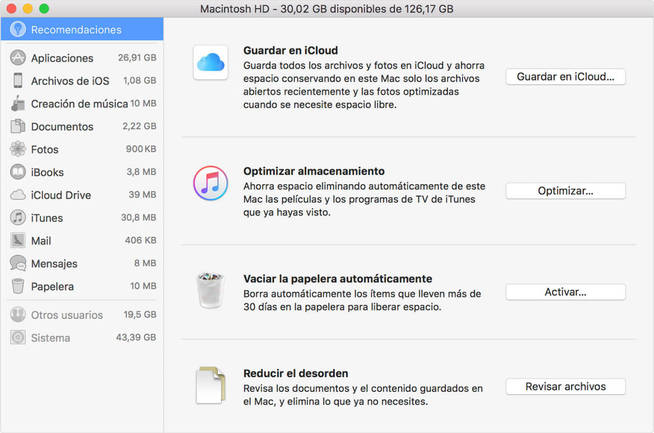This screenshot has width=654, height=433.
Task: Click the iTunes sidebar icon
Action: [18, 217]
